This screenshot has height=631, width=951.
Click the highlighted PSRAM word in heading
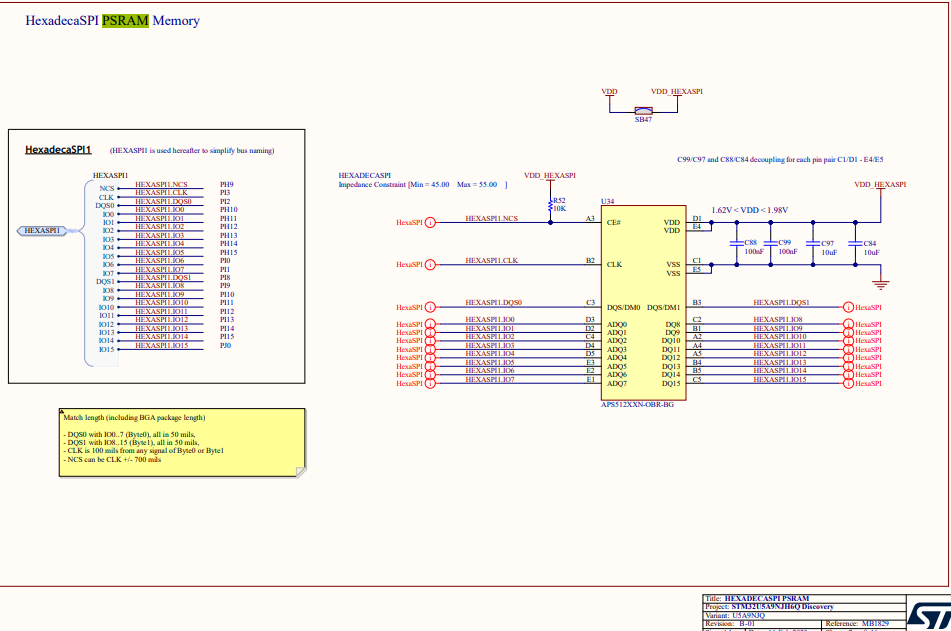(x=125, y=21)
